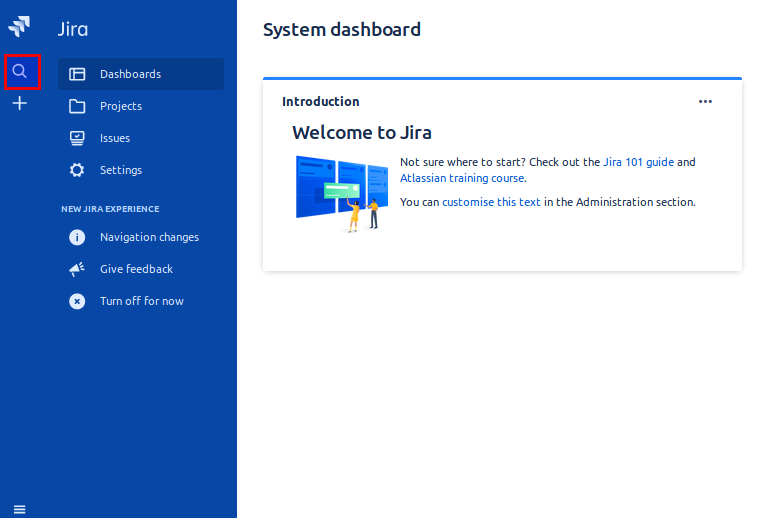Open Navigation changes item
This screenshot has height=518, width=761.
(141, 237)
